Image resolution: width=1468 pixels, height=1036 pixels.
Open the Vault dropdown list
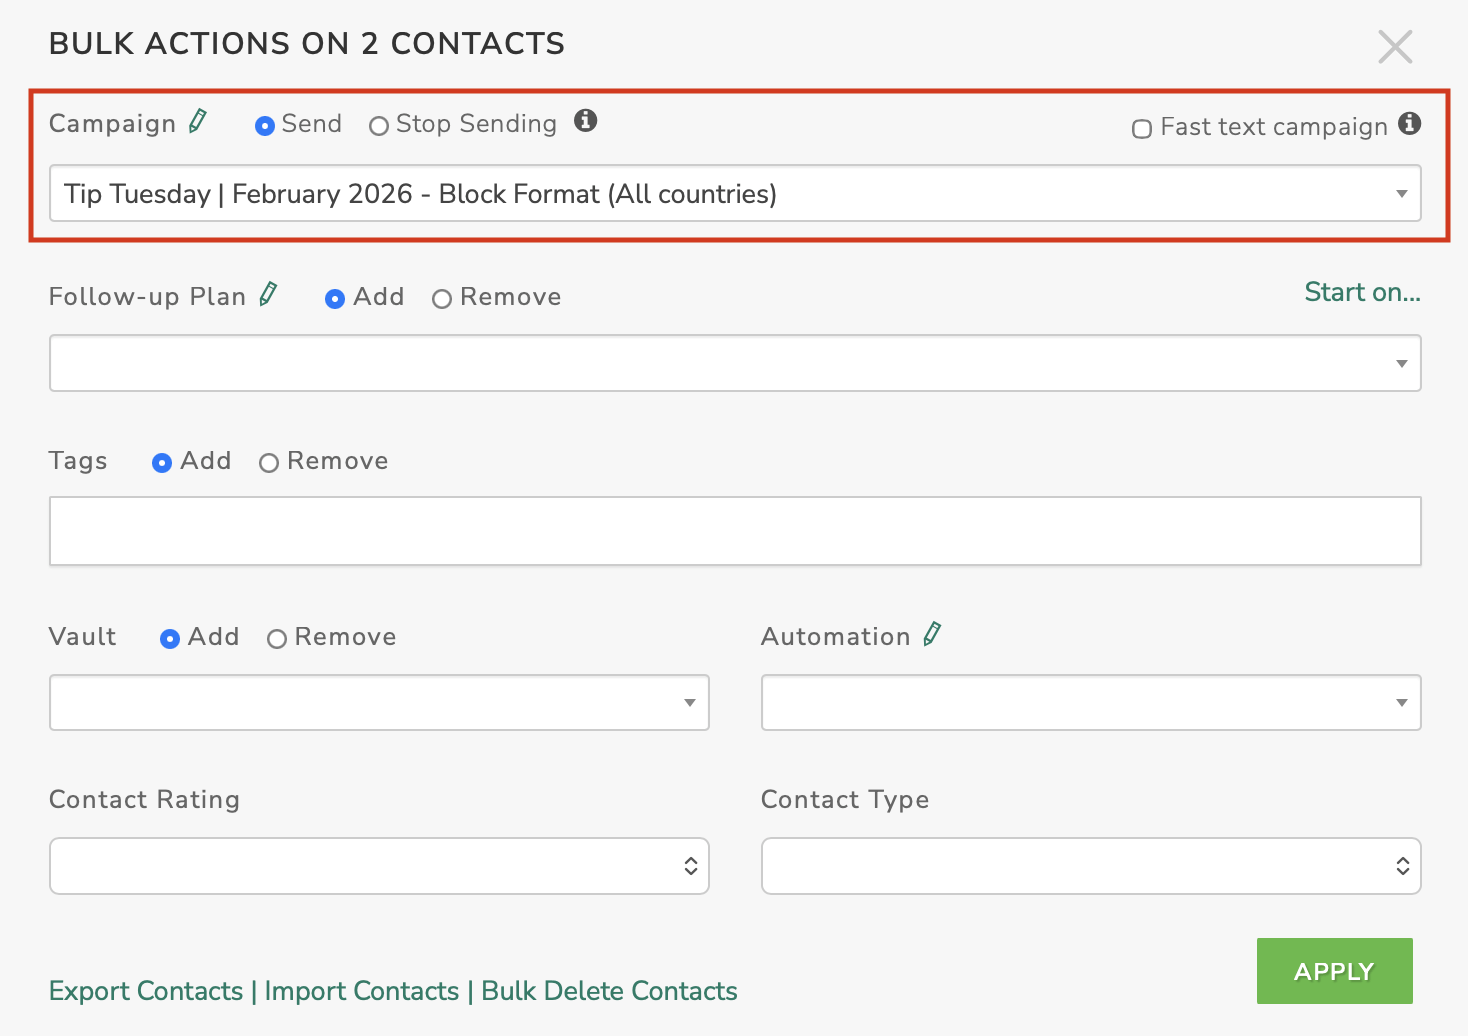pos(378,703)
